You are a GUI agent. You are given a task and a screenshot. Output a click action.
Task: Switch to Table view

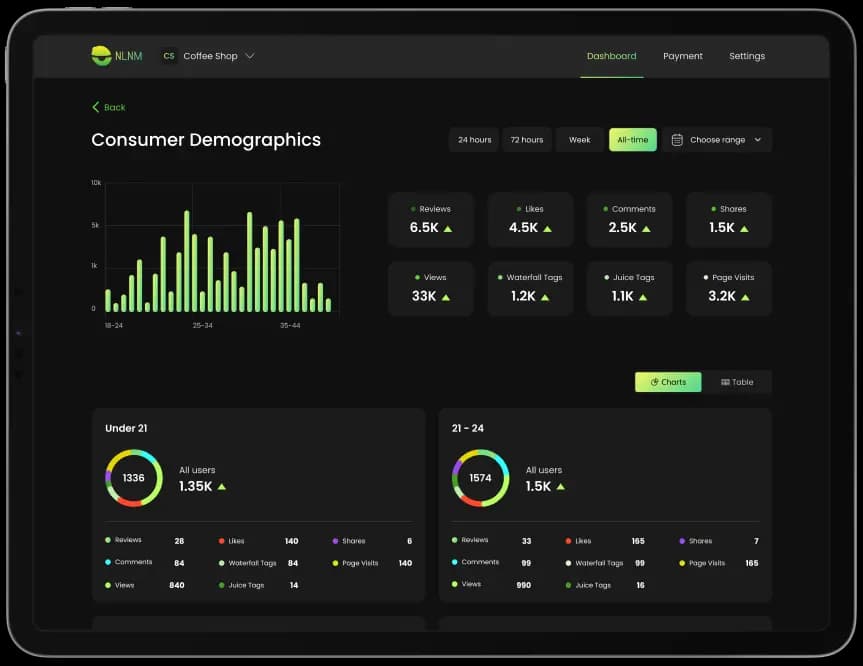click(x=737, y=382)
